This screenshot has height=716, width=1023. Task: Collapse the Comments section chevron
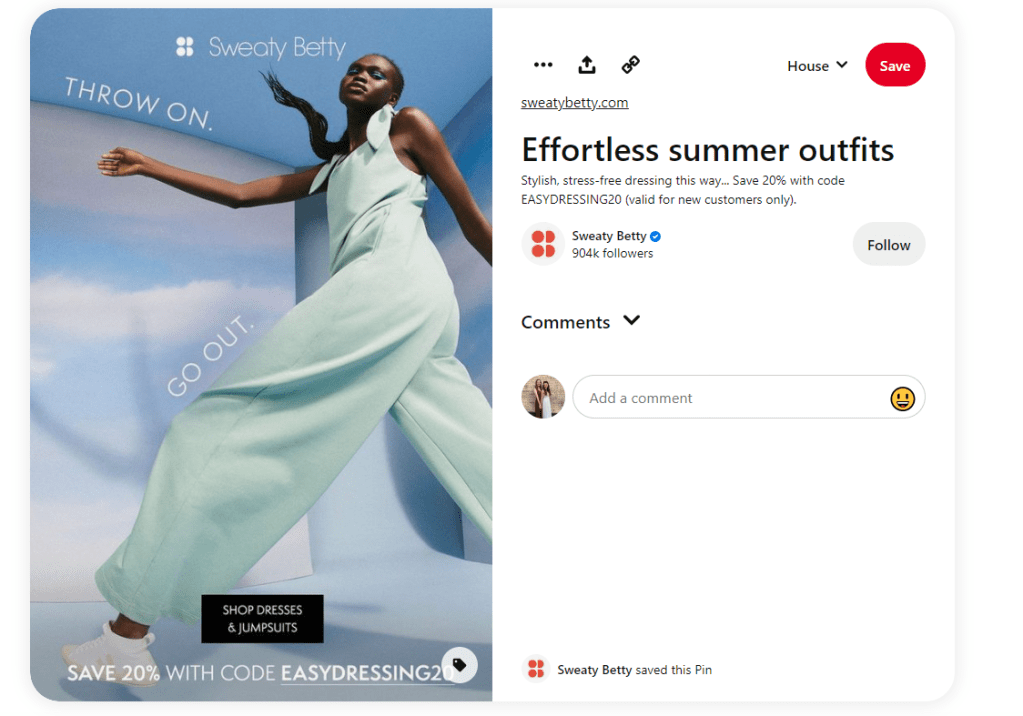631,320
